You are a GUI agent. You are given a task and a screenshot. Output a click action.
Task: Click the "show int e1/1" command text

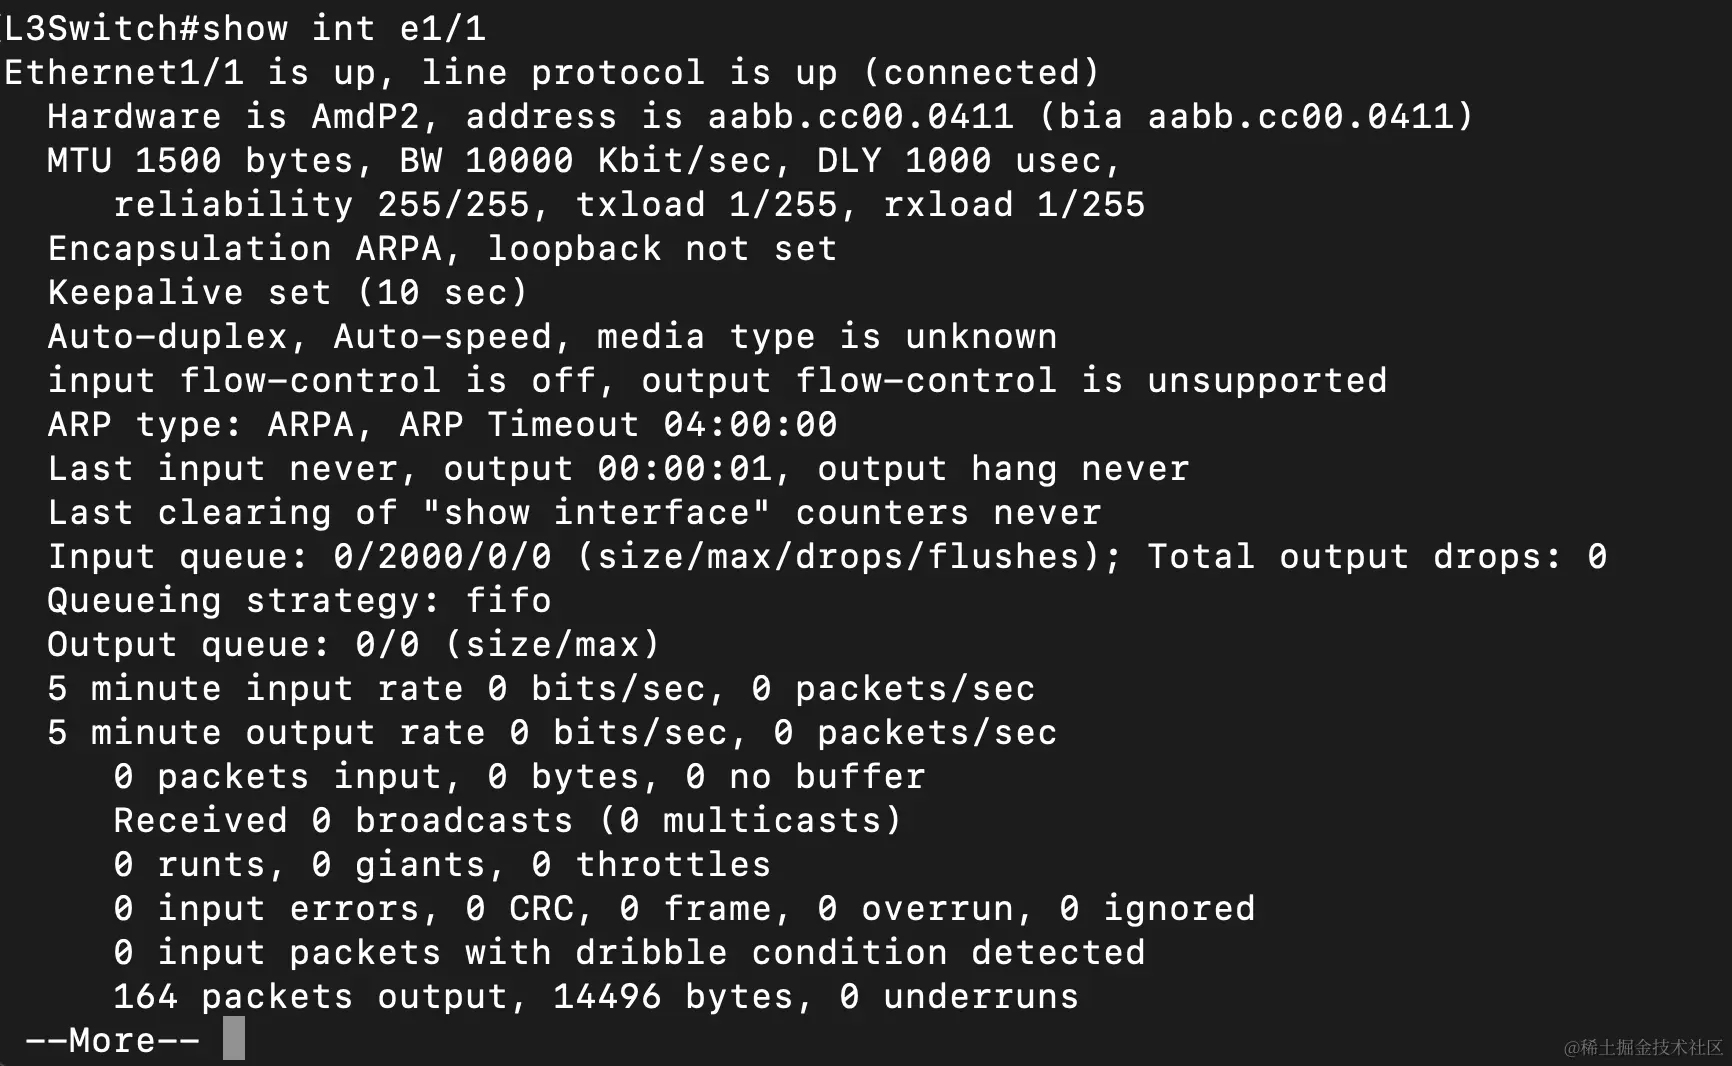click(x=344, y=28)
